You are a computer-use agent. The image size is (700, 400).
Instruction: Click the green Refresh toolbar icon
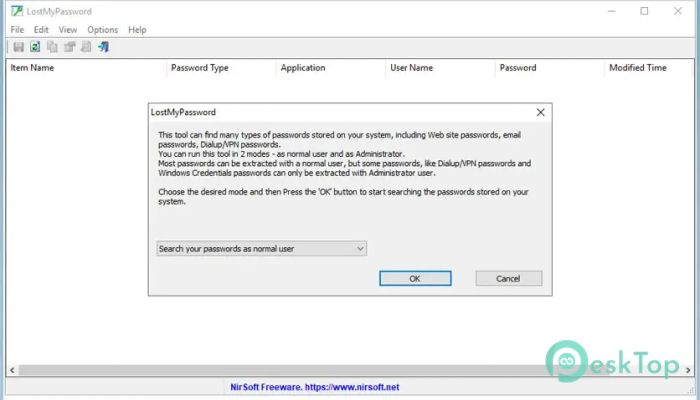coord(35,47)
